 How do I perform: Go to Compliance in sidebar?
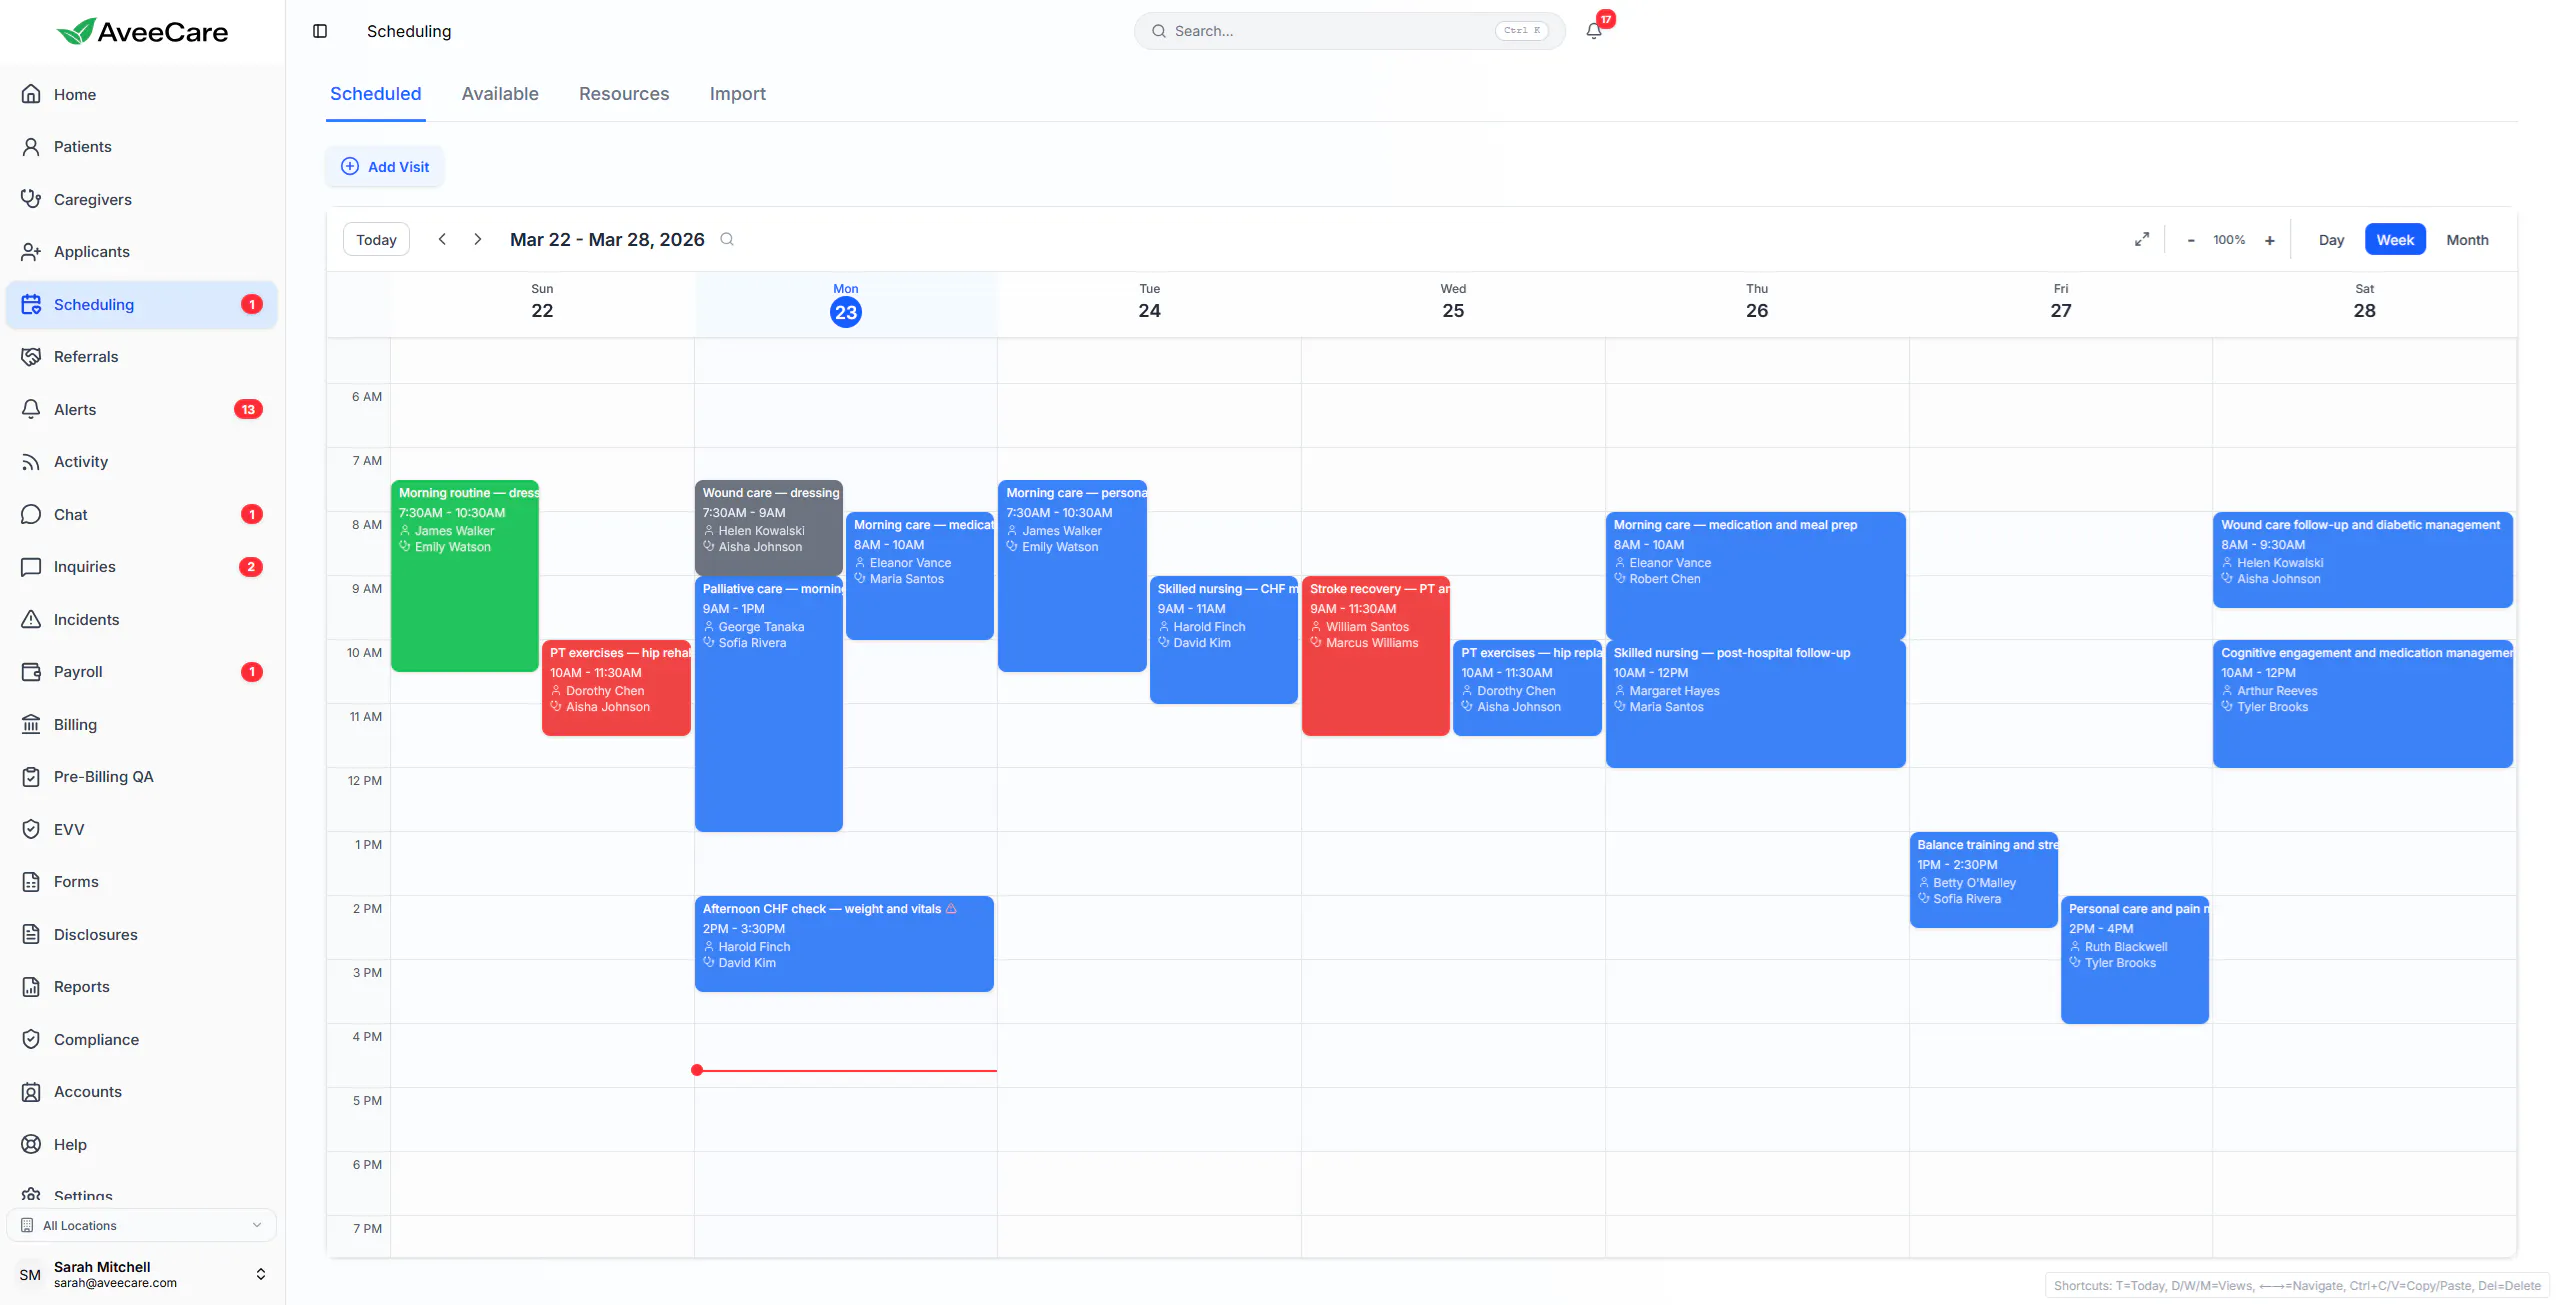[x=141, y=1039]
